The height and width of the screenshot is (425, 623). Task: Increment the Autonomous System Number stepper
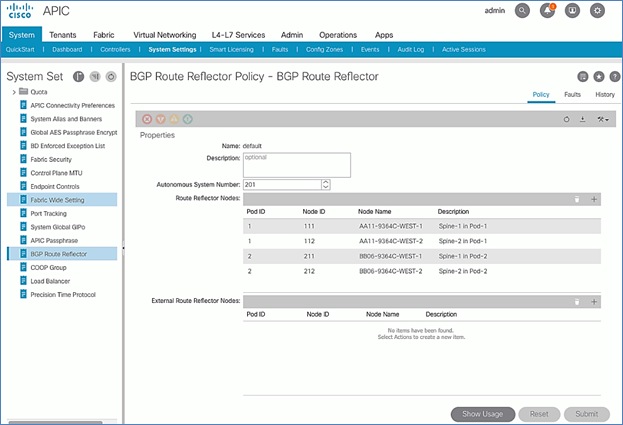pos(326,182)
